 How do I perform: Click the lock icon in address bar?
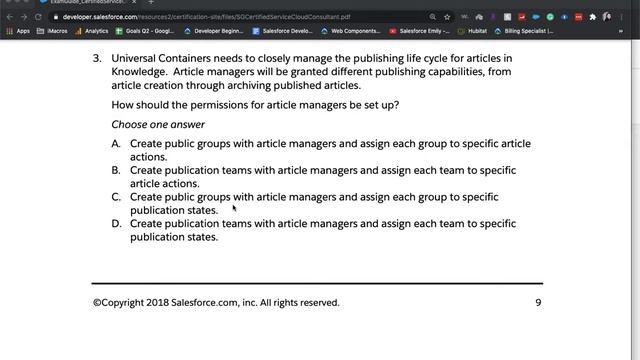pos(56,17)
